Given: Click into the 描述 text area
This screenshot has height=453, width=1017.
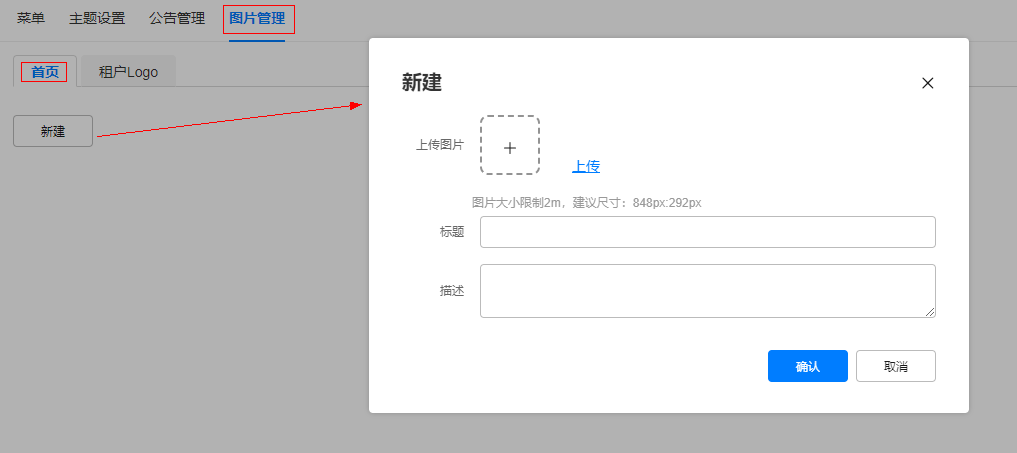Looking at the screenshot, I should [708, 291].
